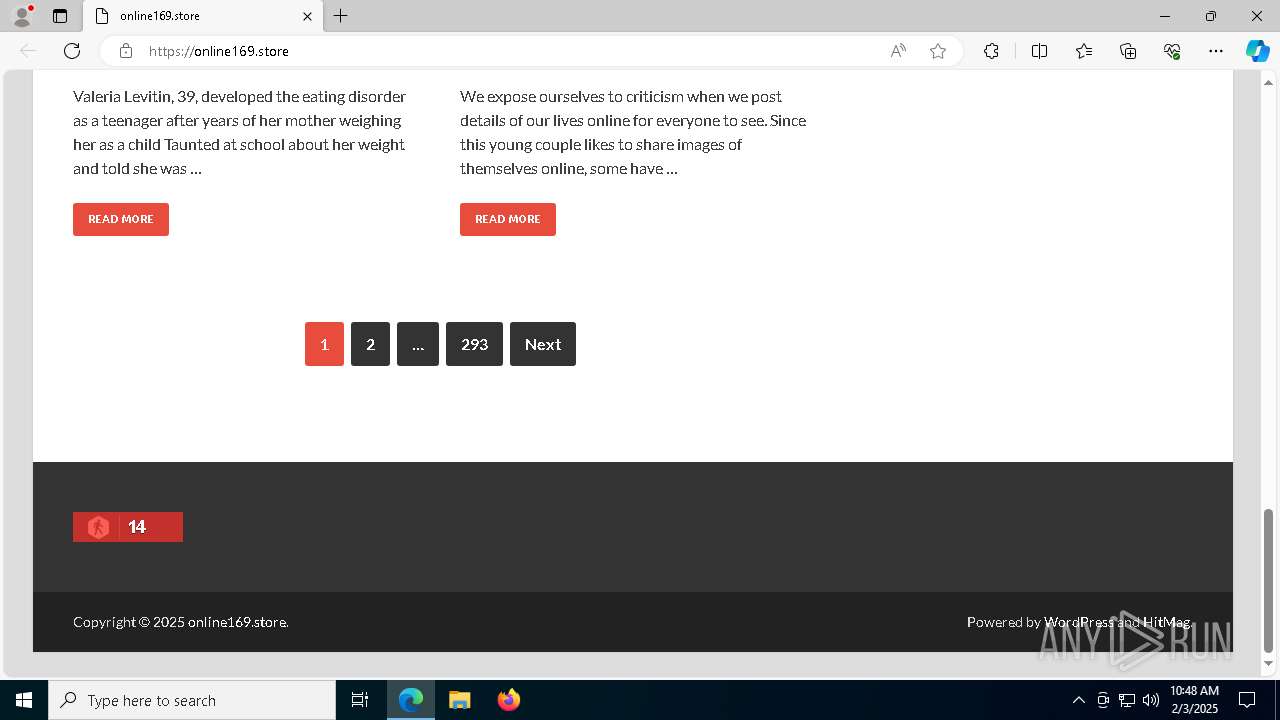Jump to page 293
Viewport: 1280px width, 720px height.
click(474, 344)
